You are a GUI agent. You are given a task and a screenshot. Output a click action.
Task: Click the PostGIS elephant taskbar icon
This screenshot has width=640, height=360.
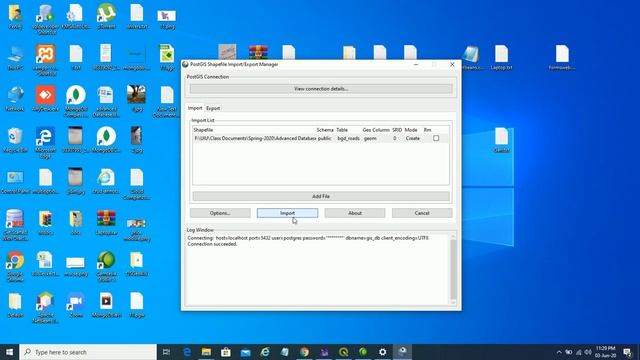tap(402, 352)
